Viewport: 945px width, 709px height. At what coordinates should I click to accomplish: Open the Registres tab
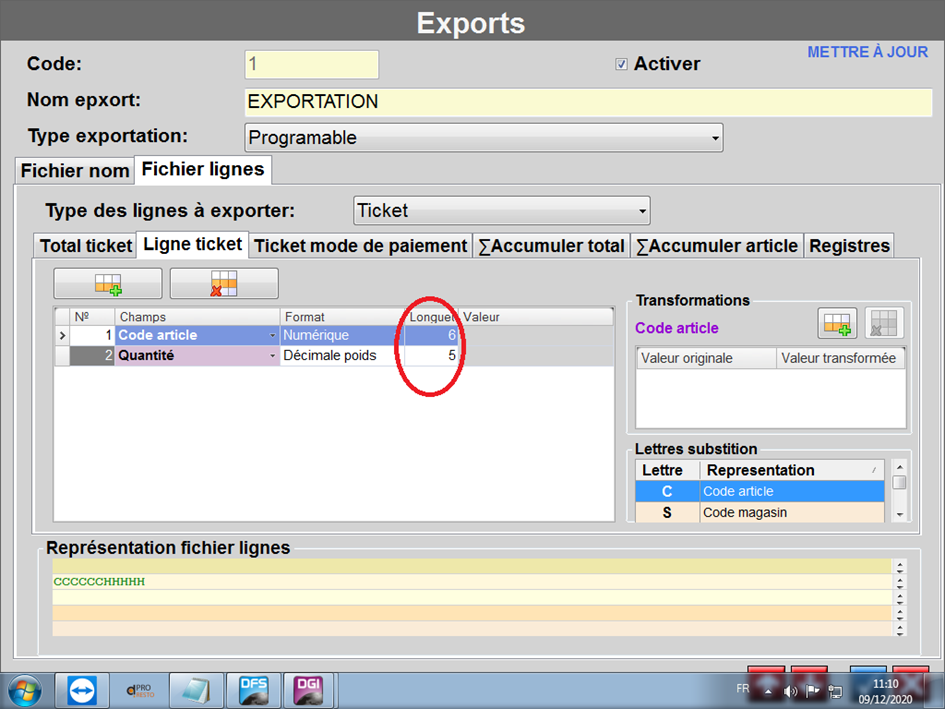(x=848, y=245)
